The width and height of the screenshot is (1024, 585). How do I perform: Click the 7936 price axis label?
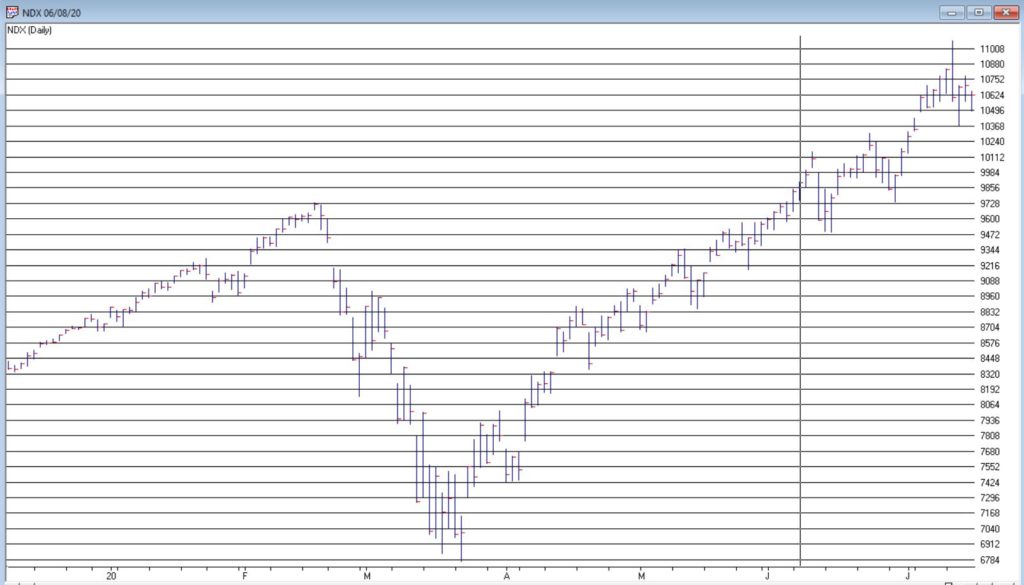coord(992,420)
